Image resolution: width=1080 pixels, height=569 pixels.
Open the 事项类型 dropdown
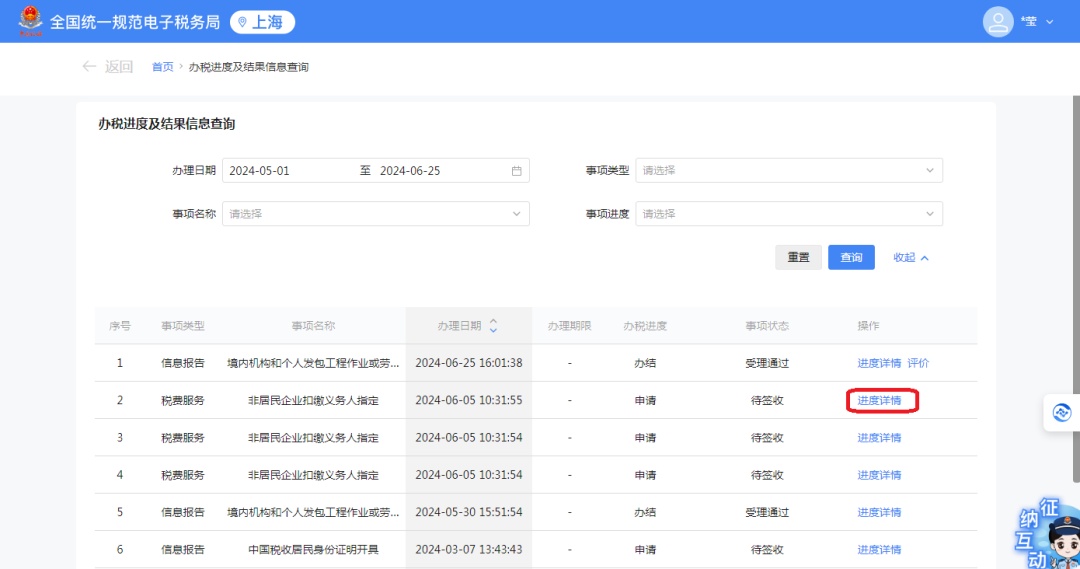click(790, 171)
